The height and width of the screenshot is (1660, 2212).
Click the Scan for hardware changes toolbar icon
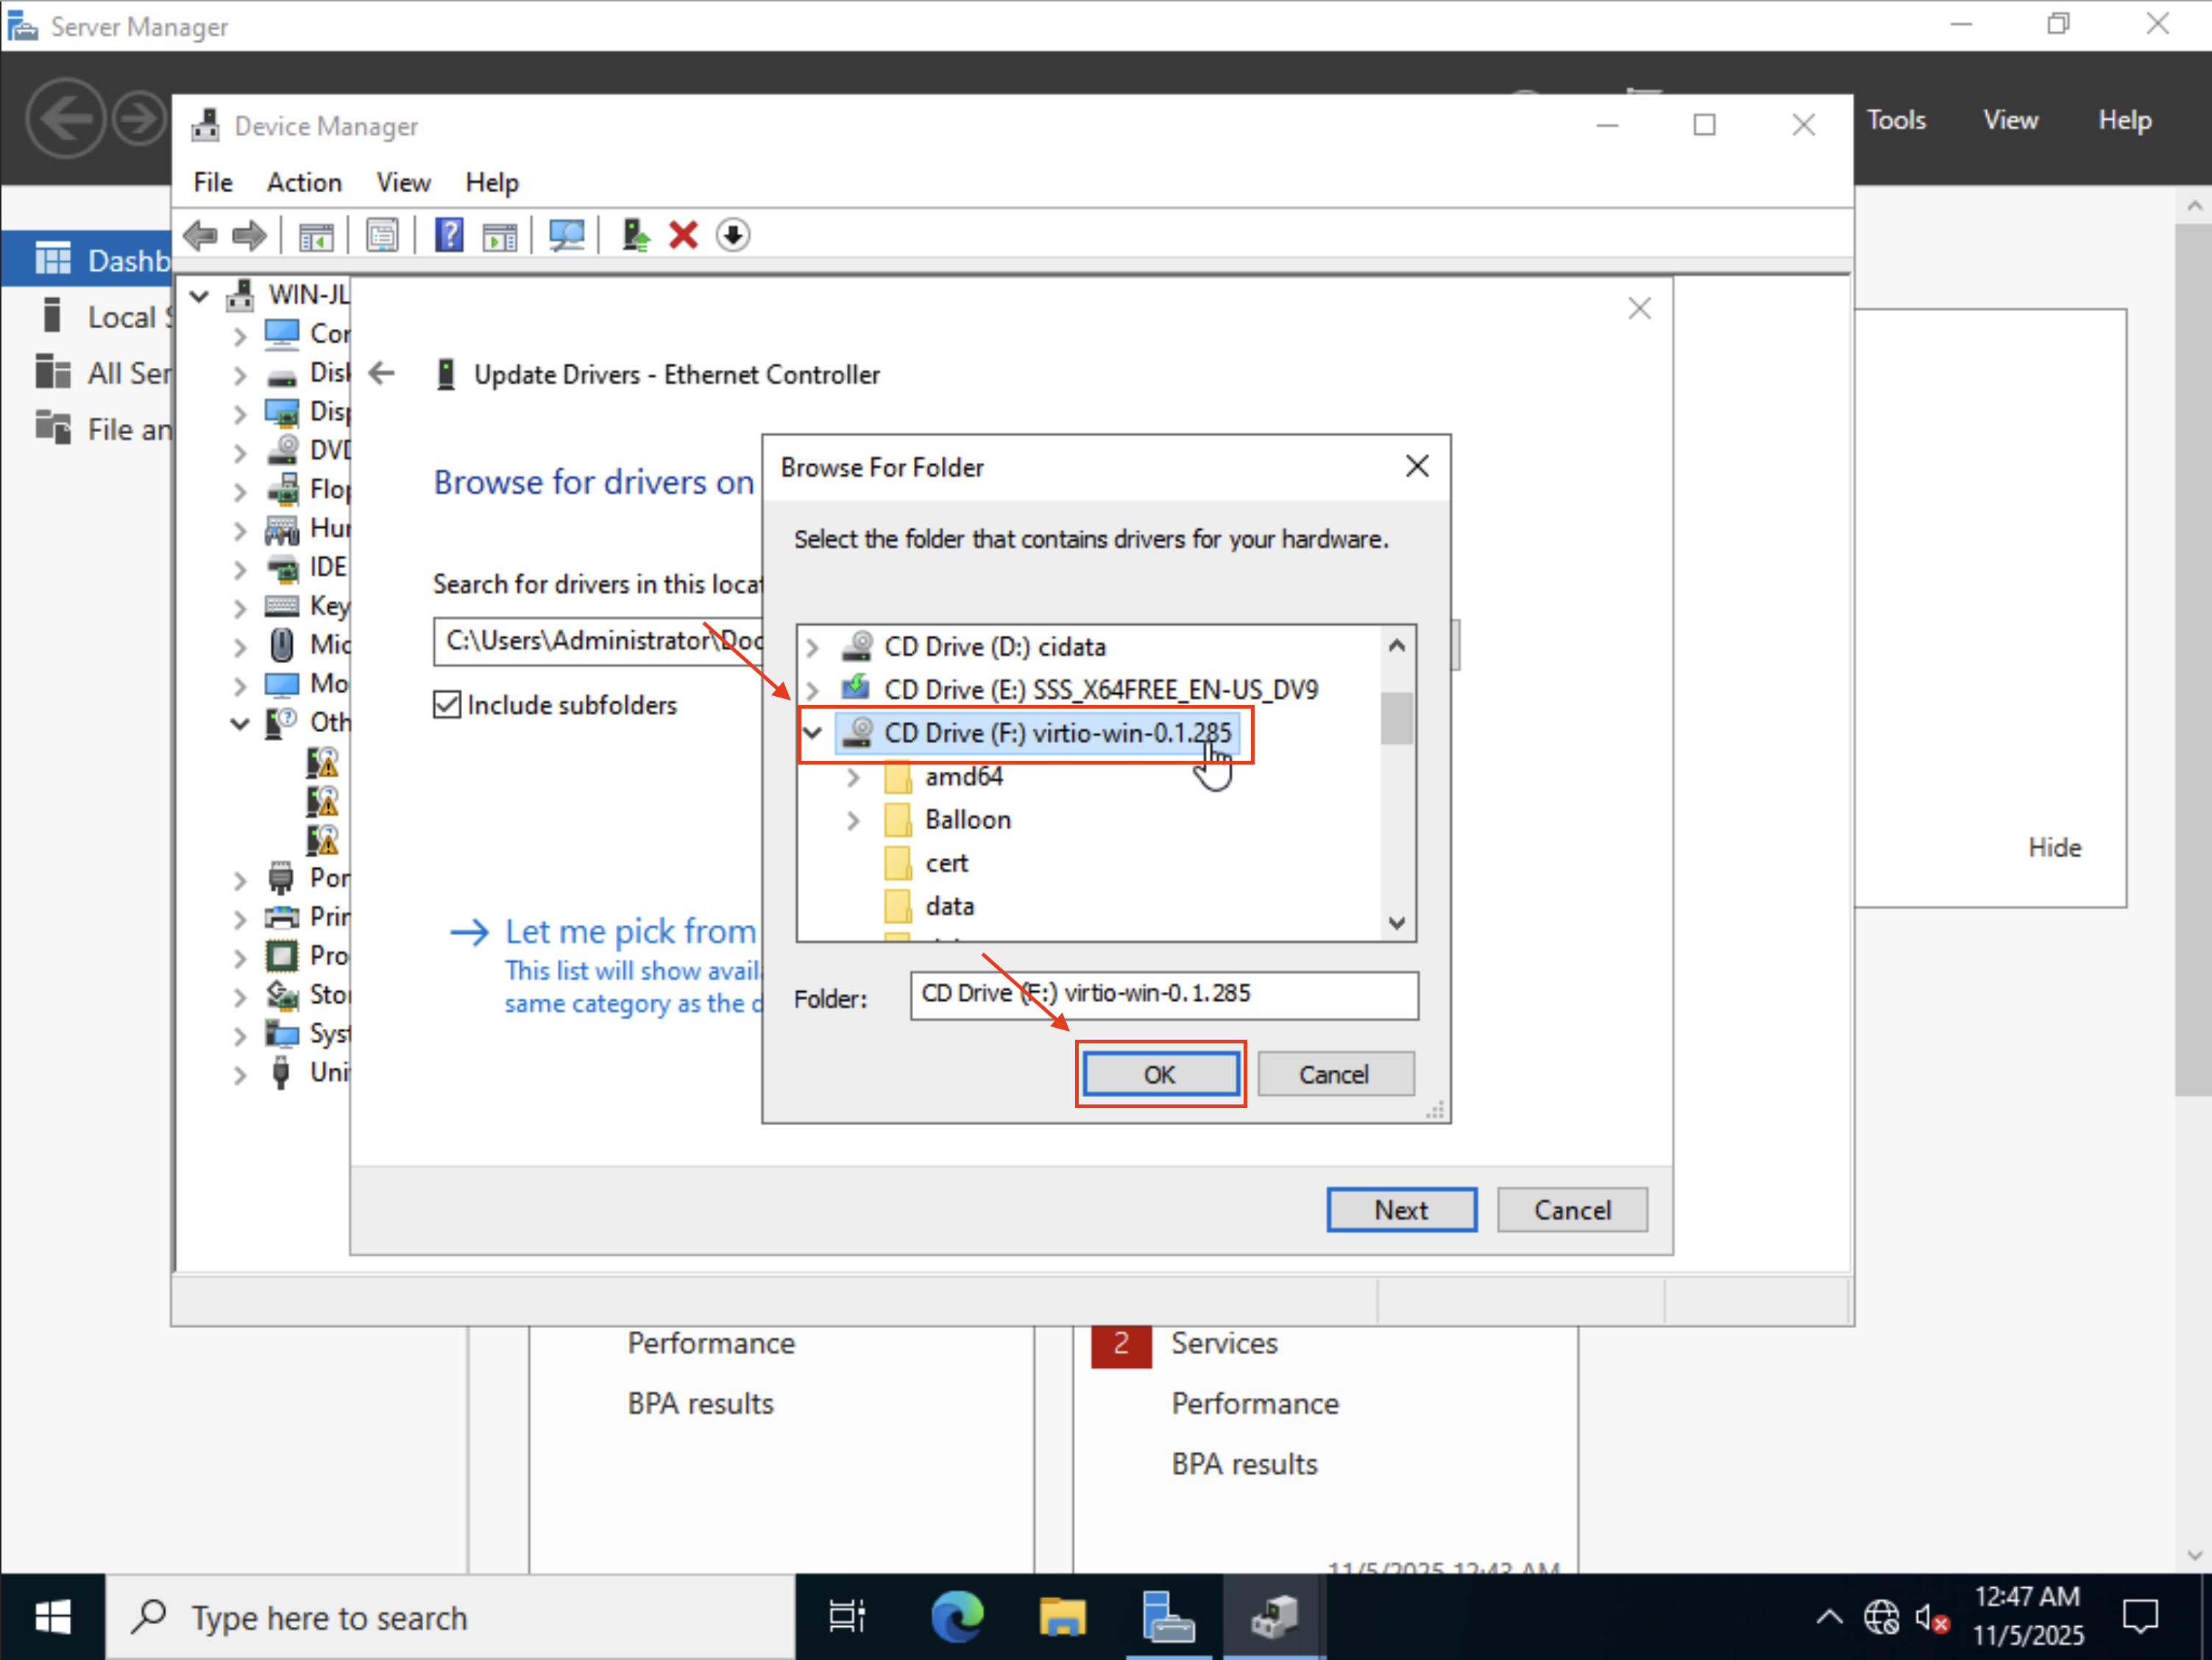(567, 235)
